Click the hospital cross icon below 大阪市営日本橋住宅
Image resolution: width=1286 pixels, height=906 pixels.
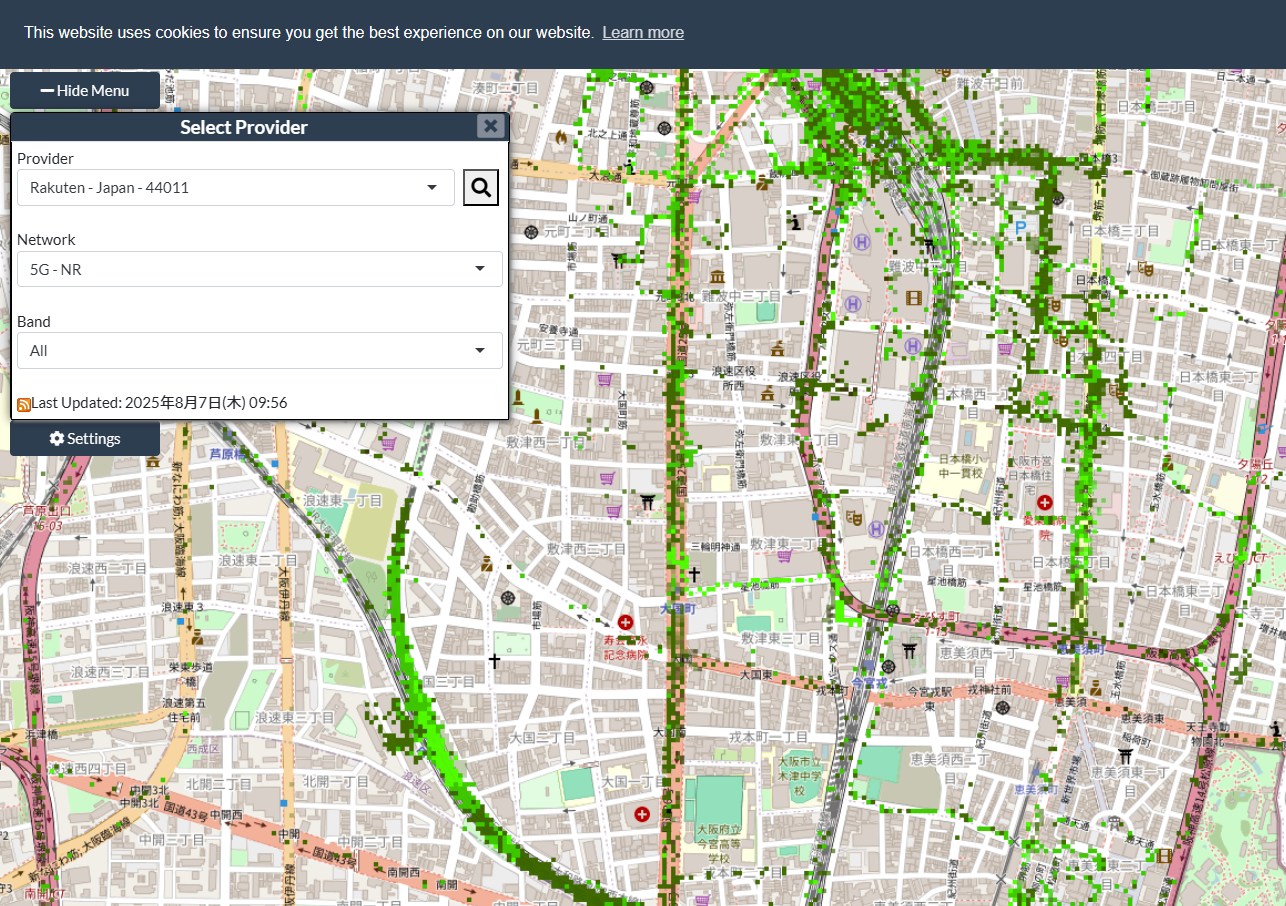tap(1045, 502)
